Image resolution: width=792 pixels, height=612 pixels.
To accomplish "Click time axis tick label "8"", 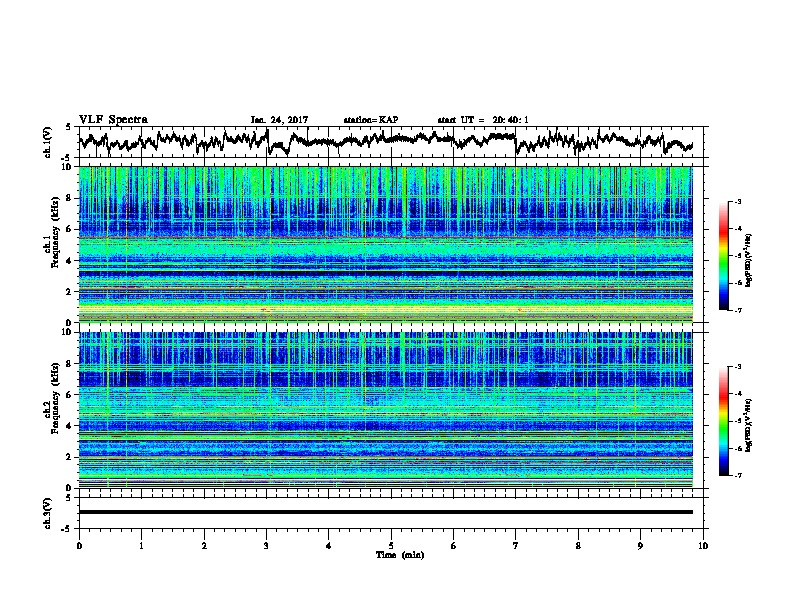I will pyautogui.click(x=578, y=545).
